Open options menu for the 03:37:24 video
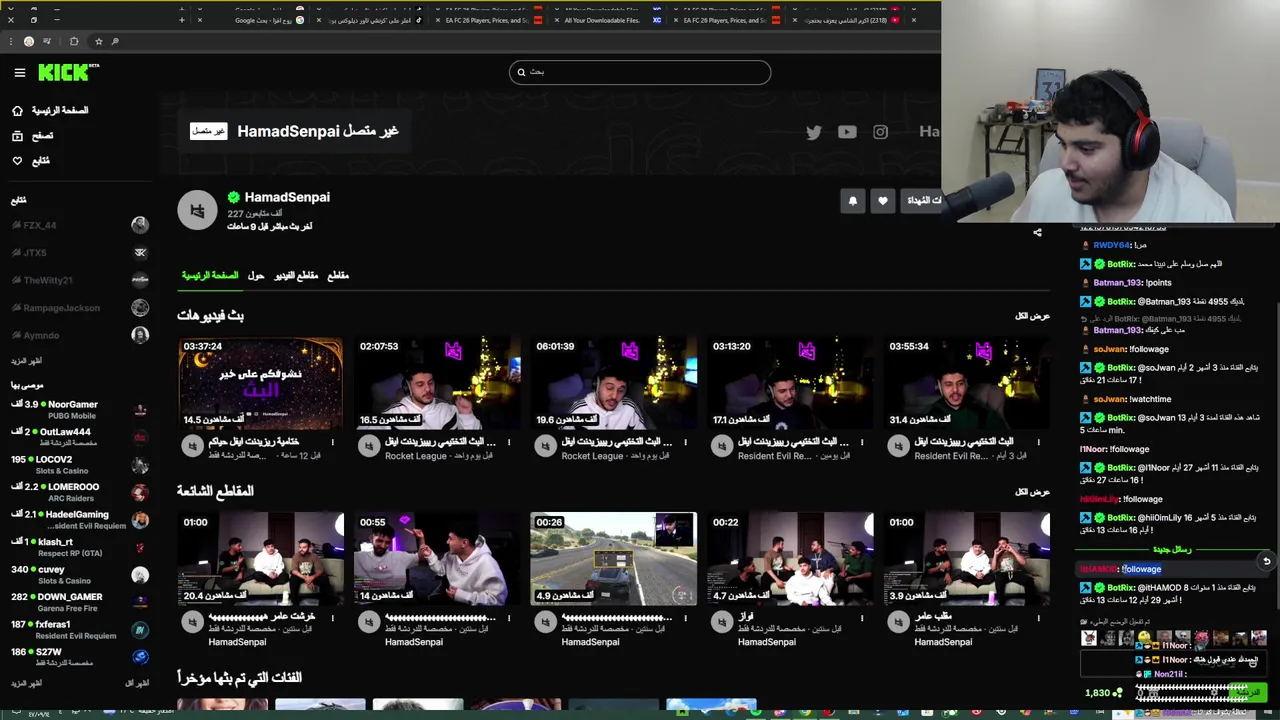The height and width of the screenshot is (720, 1280). 332,442
